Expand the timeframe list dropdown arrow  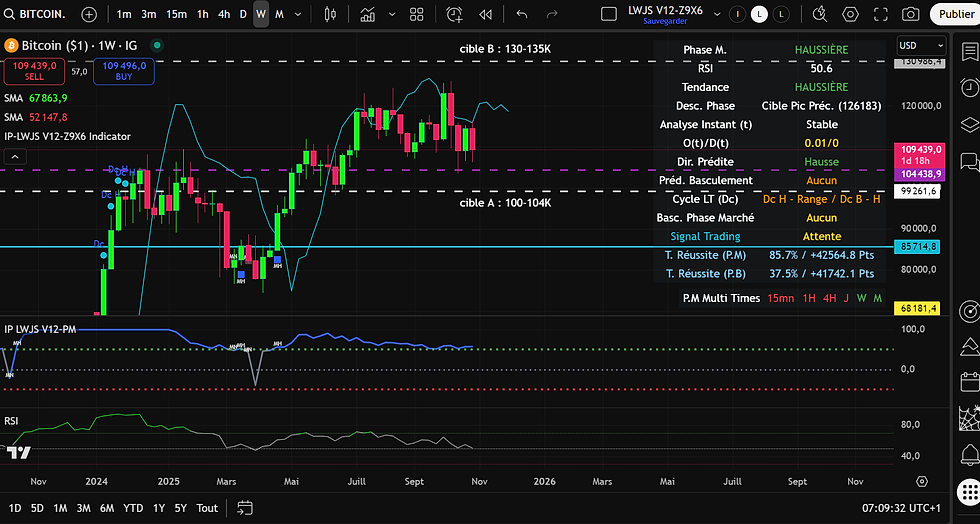[298, 14]
